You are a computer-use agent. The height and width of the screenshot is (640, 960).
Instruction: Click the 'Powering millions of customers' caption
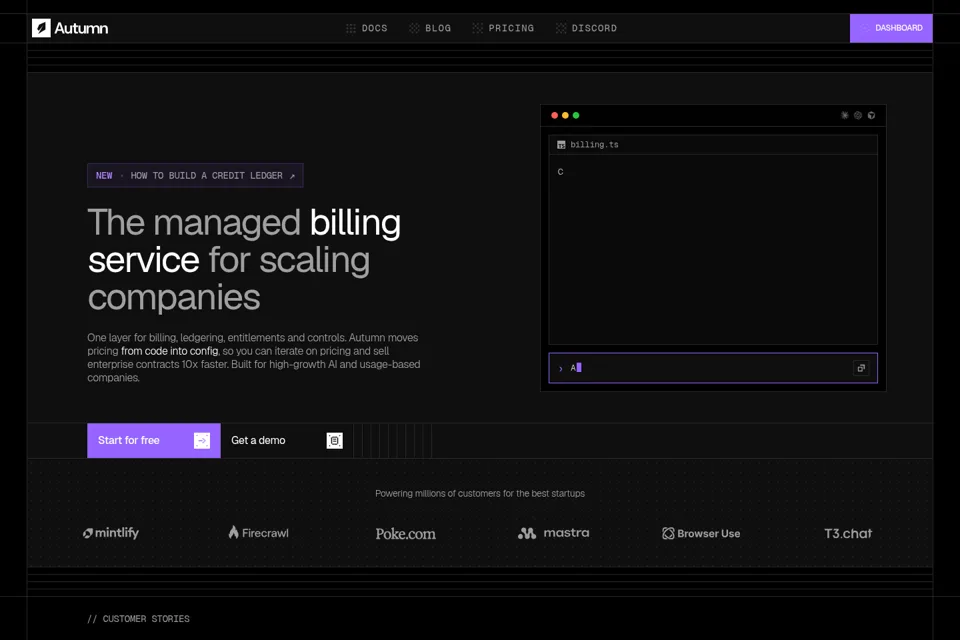click(480, 494)
